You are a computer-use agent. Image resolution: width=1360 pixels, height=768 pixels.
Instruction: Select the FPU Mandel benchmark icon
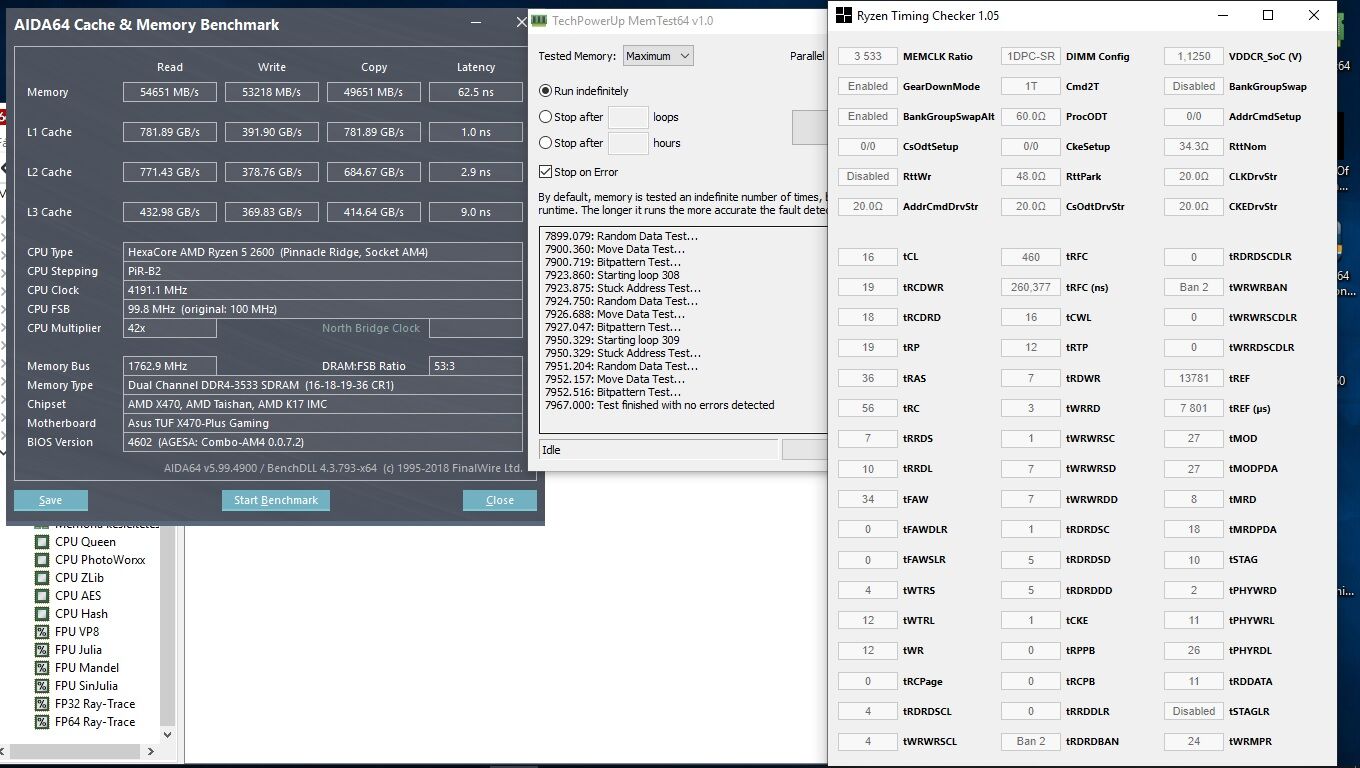point(42,668)
